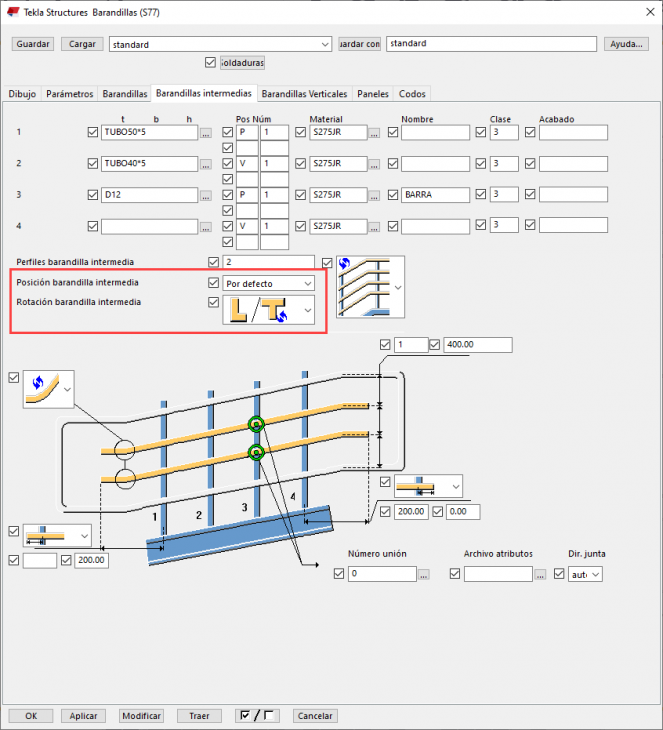
Task: Expand the curved rail end dropdown arrow
Action: (68, 390)
